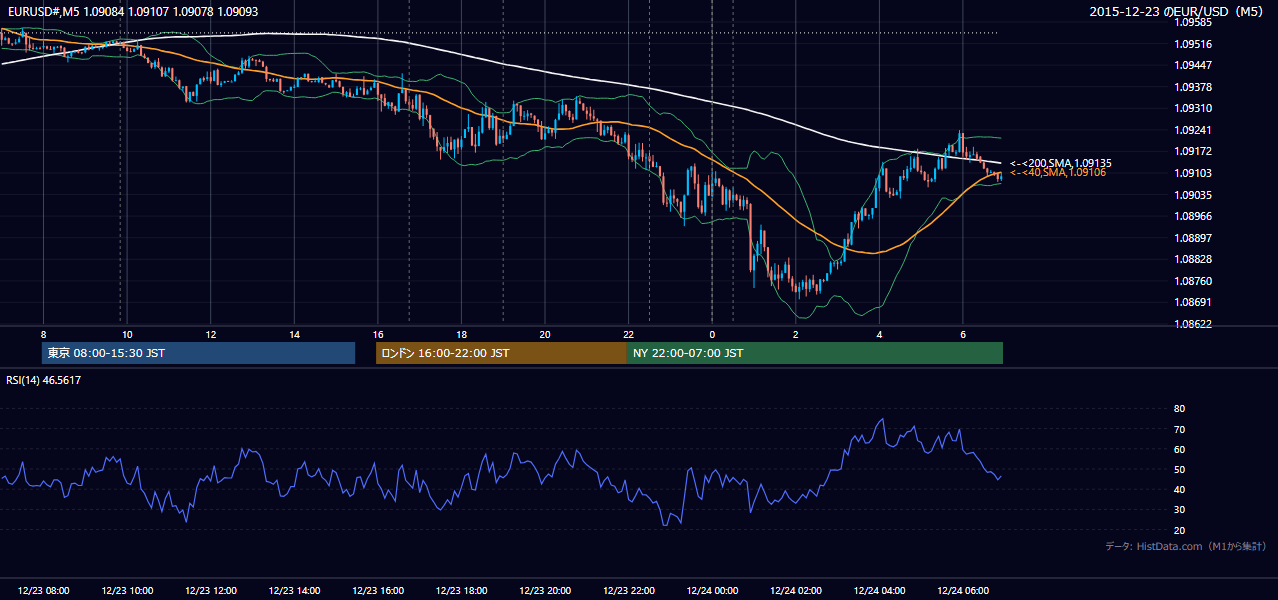Click hour tick 10 under price chart
This screenshot has width=1278, height=600.
click(x=127, y=334)
